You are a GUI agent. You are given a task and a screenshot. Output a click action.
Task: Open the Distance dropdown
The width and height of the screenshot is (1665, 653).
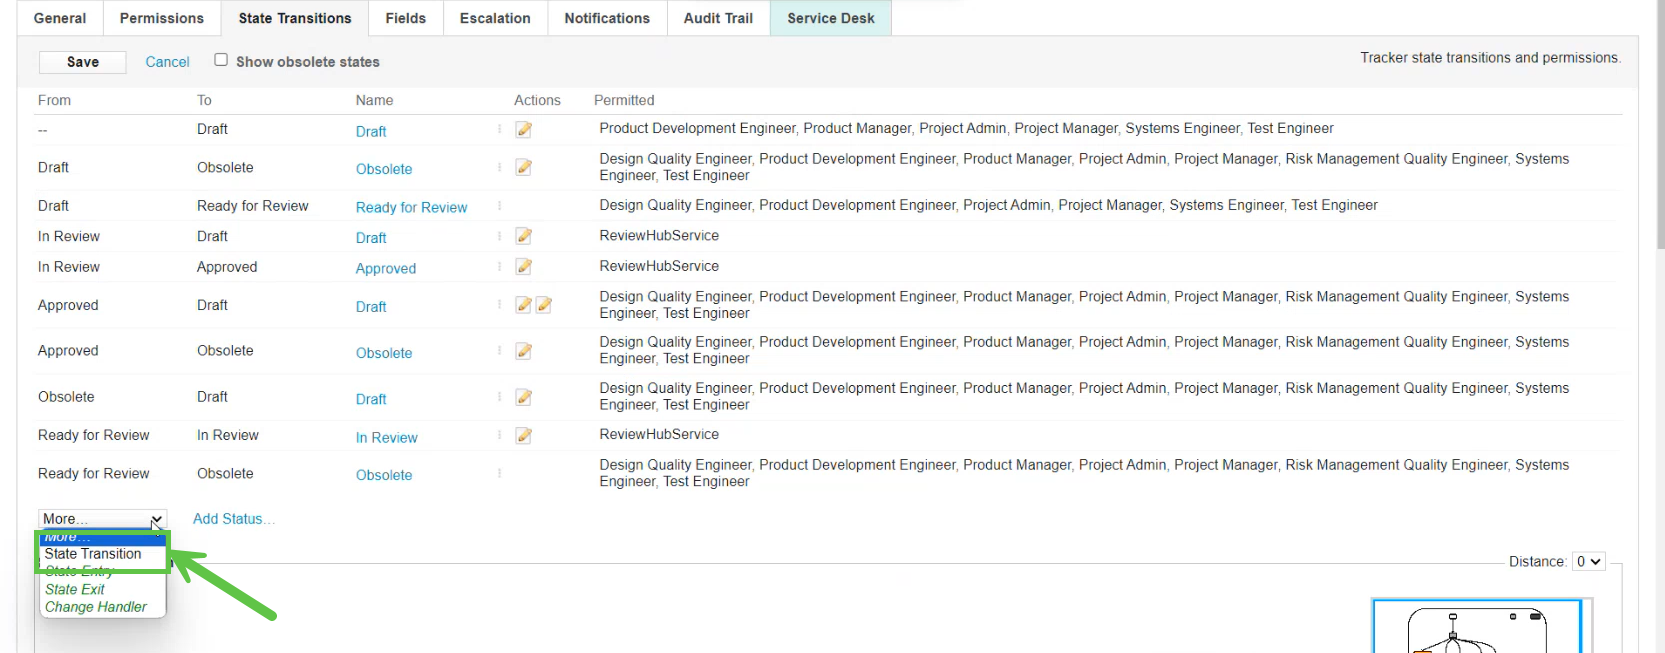(x=1588, y=562)
